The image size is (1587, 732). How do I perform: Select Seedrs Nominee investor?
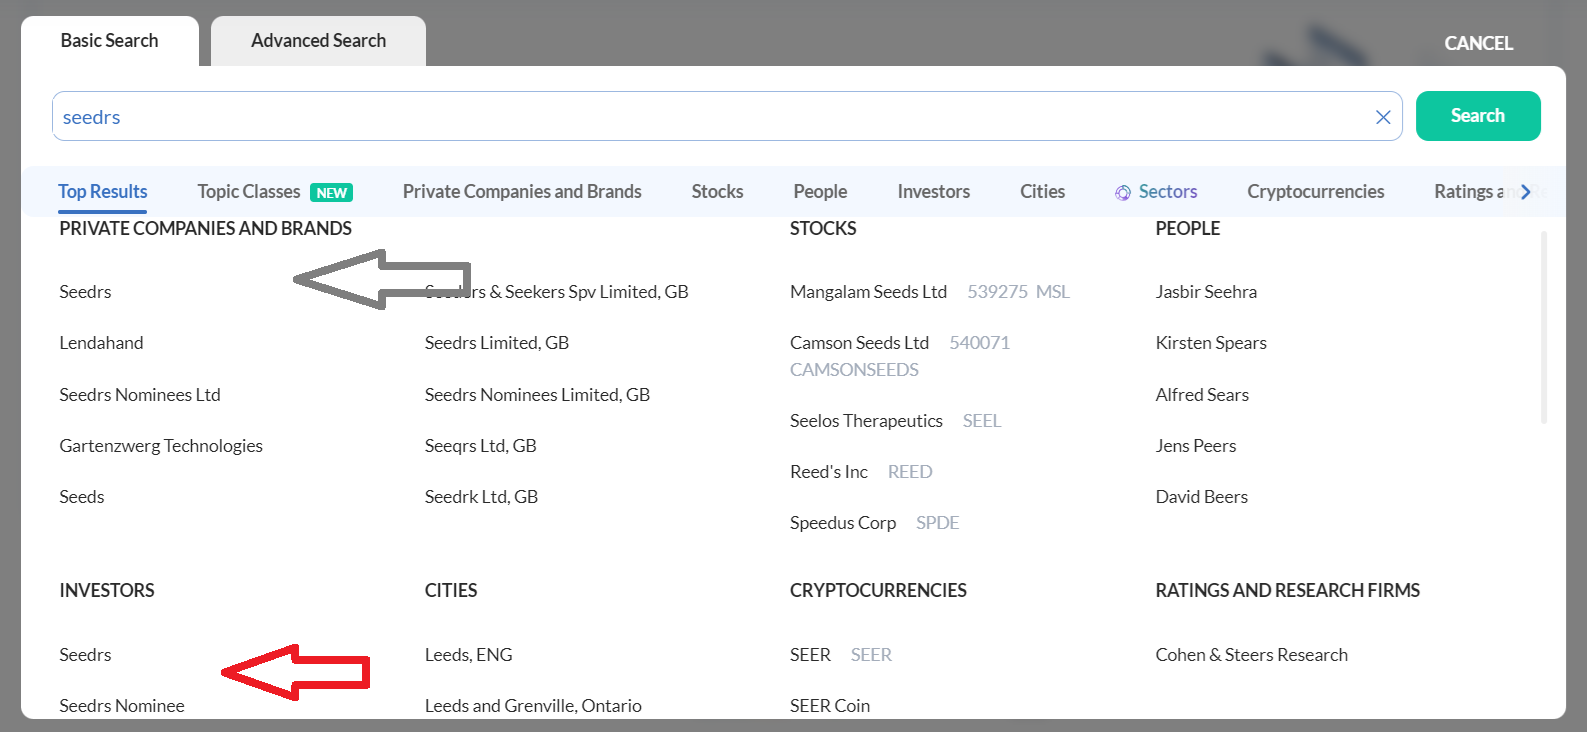pyautogui.click(x=122, y=706)
